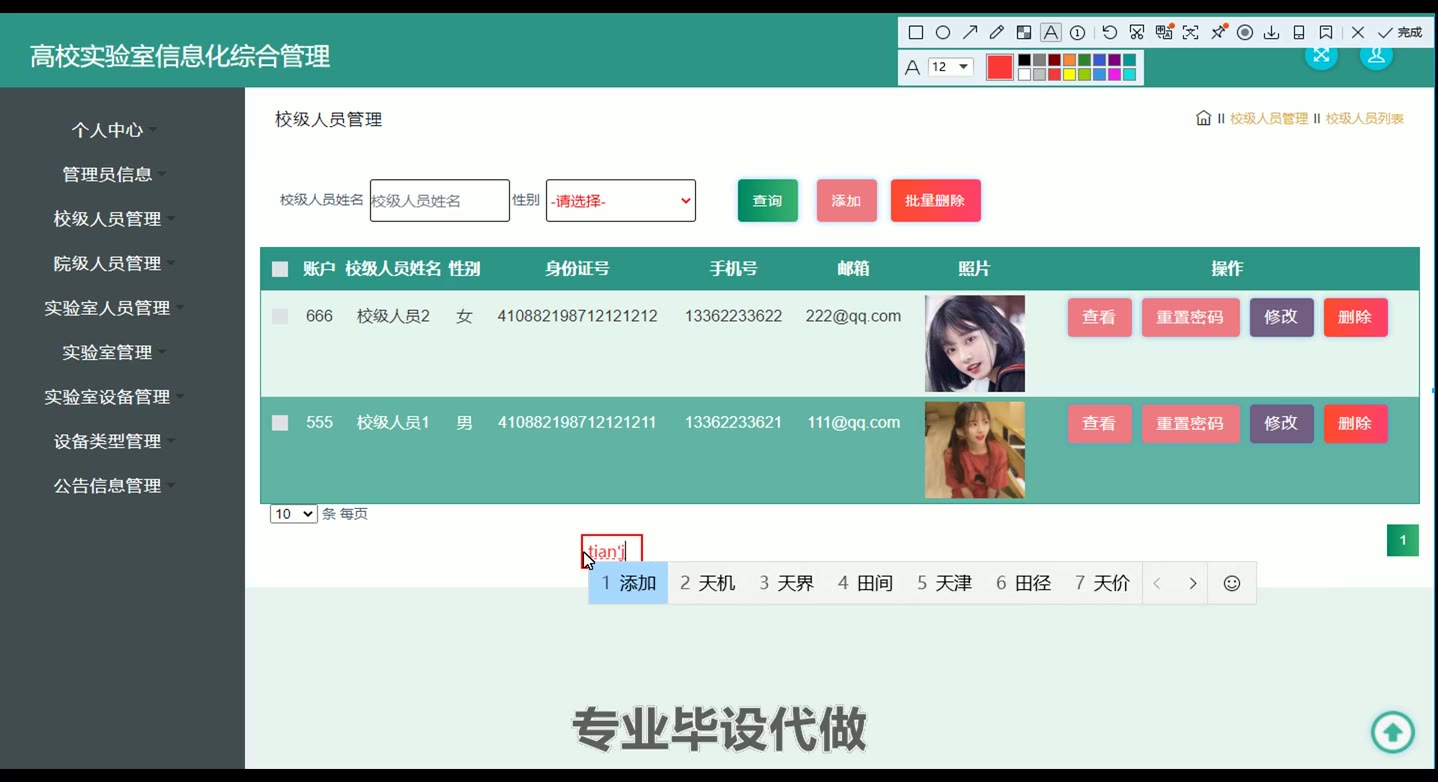Click the email 222@qq.com cell
Screen dimensions: 1438x782
pos(853,316)
